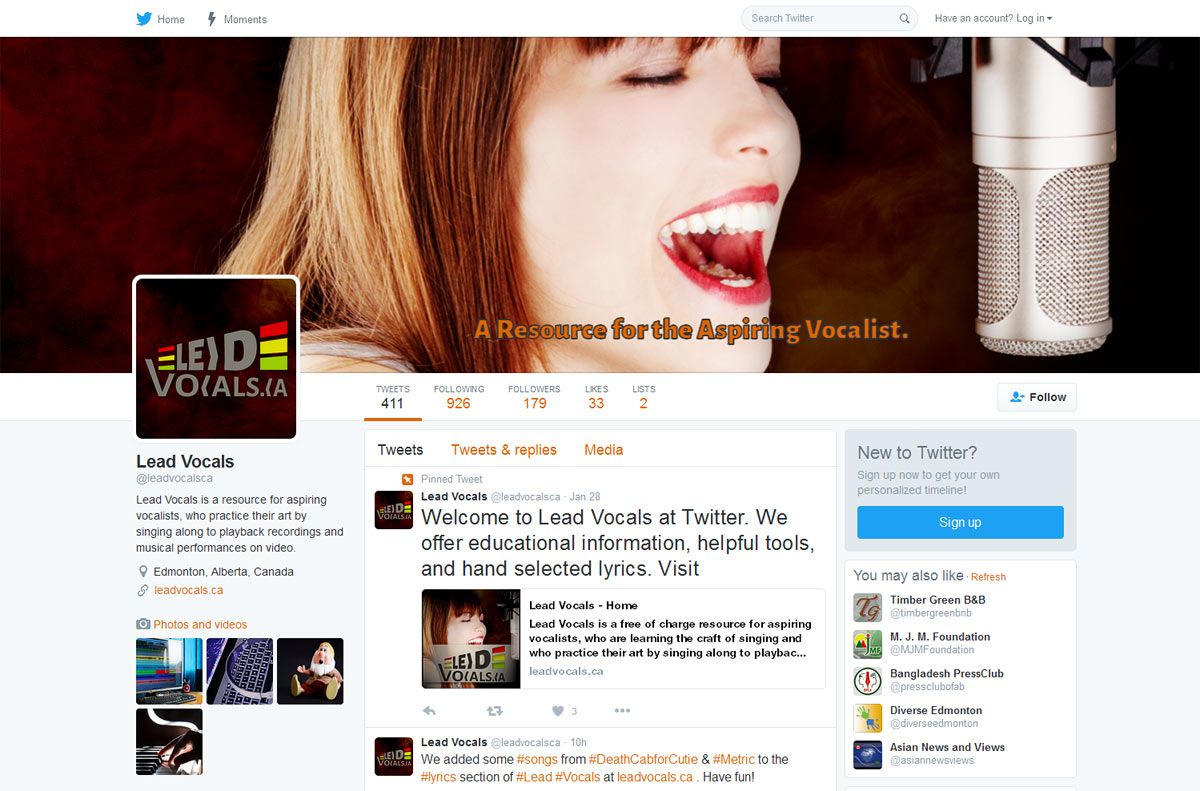Click the chain link icon beside website
Screen dimensions: 1200x791
click(143, 590)
